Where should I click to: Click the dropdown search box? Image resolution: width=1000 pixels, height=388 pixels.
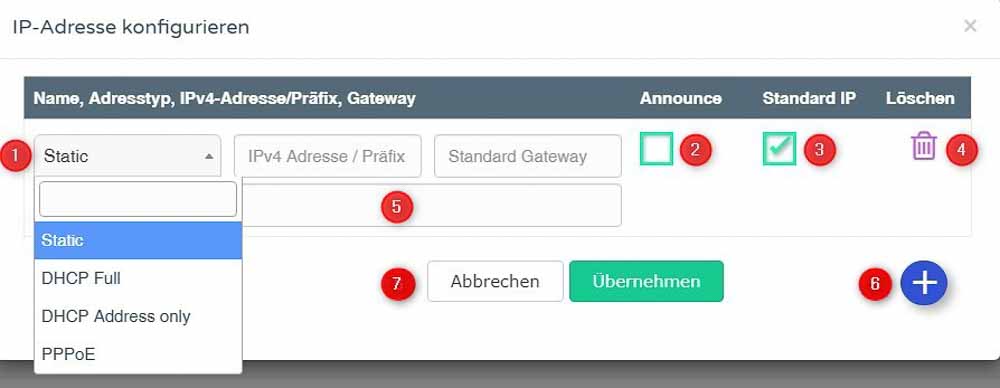138,199
